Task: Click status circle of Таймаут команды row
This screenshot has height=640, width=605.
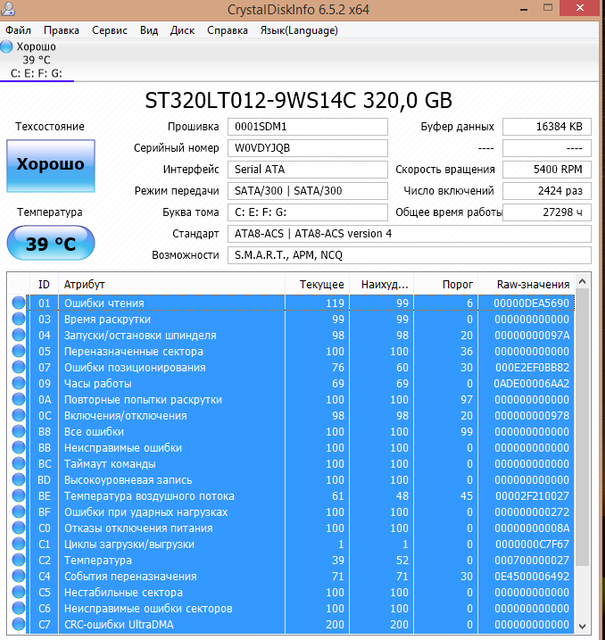Action: click(18, 464)
